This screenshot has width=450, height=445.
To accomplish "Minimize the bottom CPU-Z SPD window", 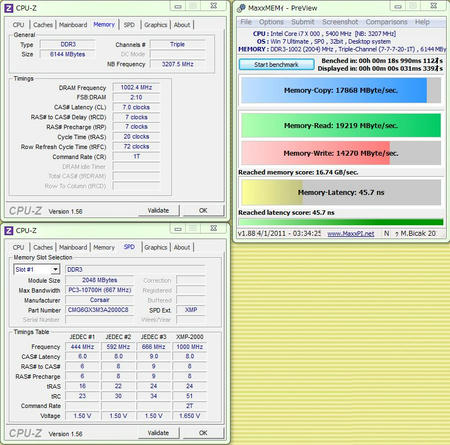I will click(x=178, y=228).
